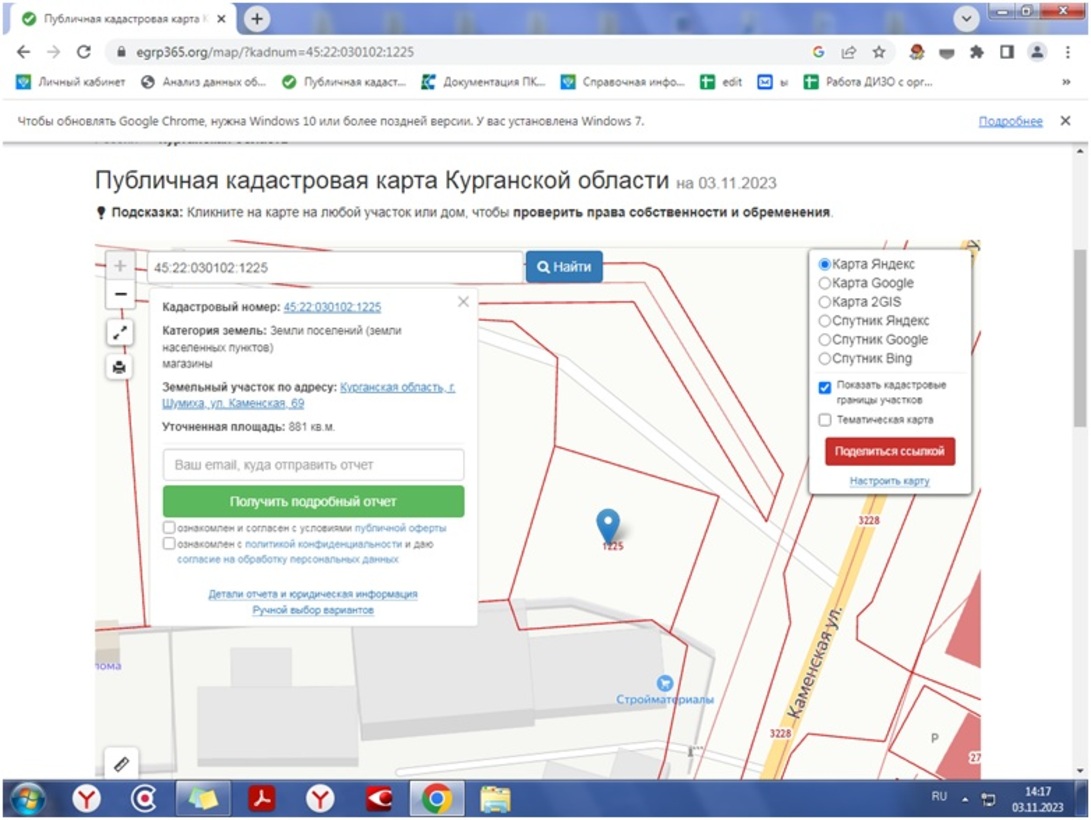Screen dimensions: 1091x820
Task: Click the browser forward arrow
Action: tap(54, 52)
